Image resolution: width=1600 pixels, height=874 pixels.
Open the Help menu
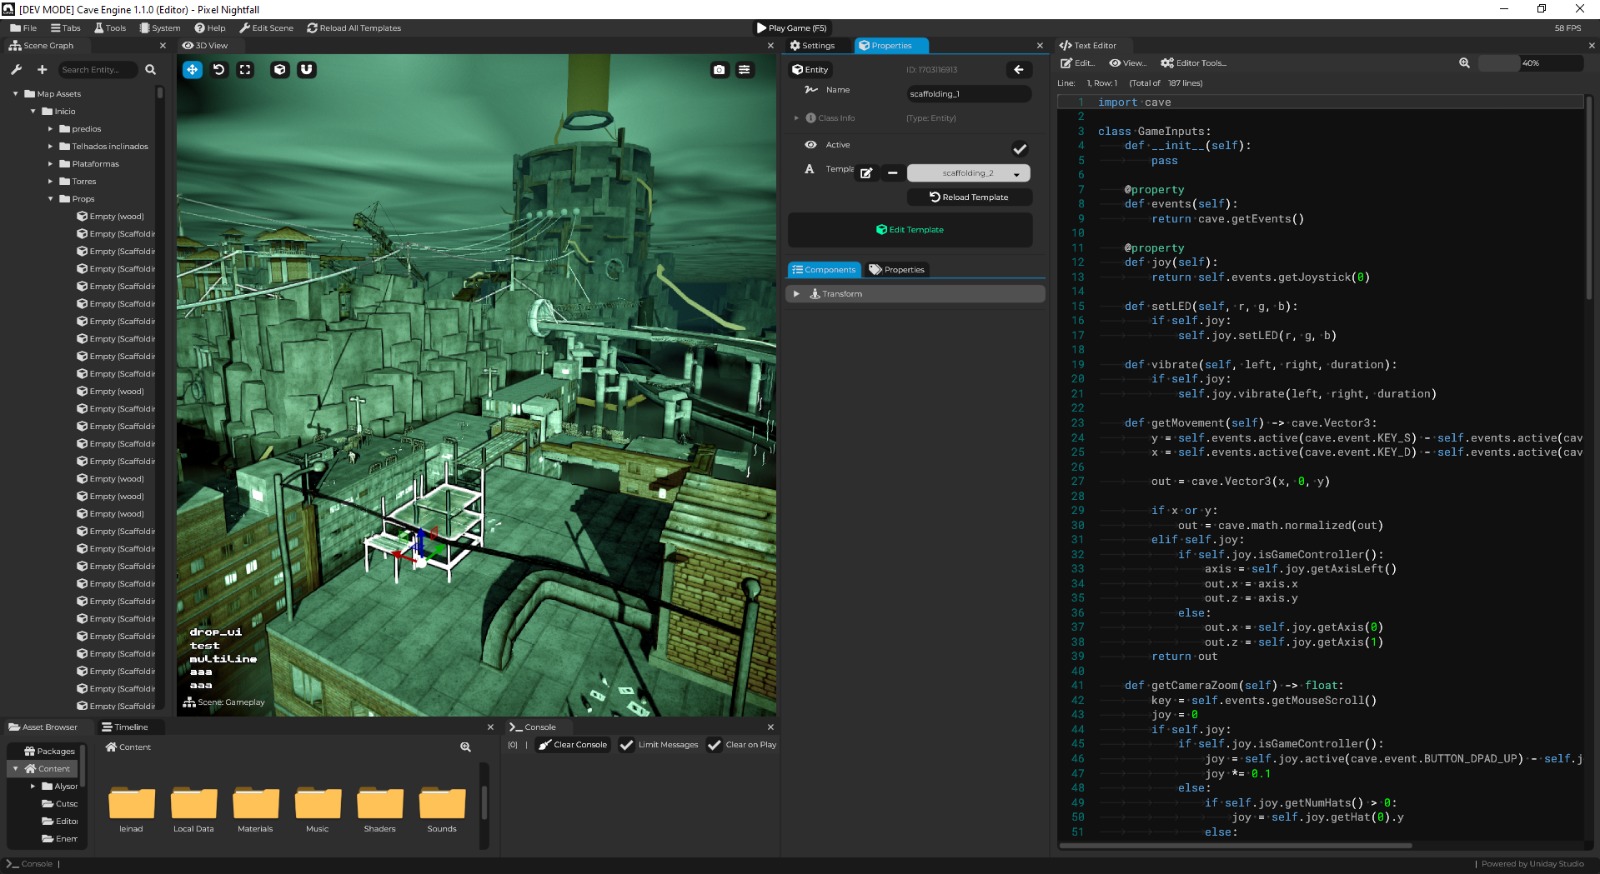point(210,28)
